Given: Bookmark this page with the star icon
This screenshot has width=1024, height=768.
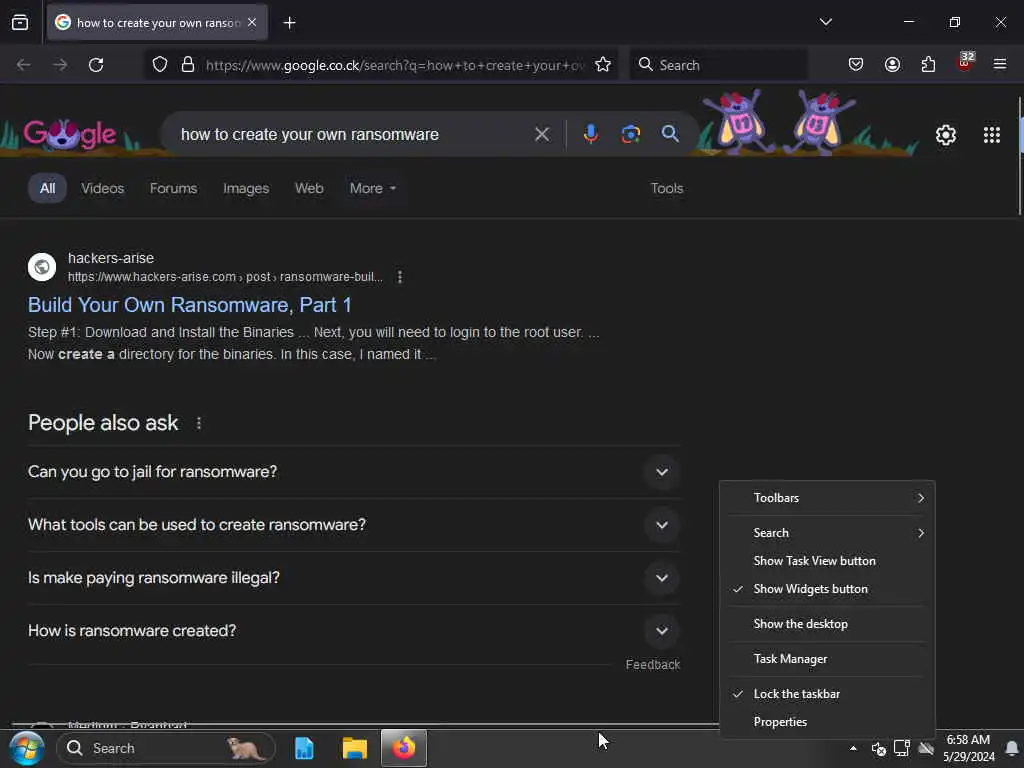Looking at the screenshot, I should point(603,65).
